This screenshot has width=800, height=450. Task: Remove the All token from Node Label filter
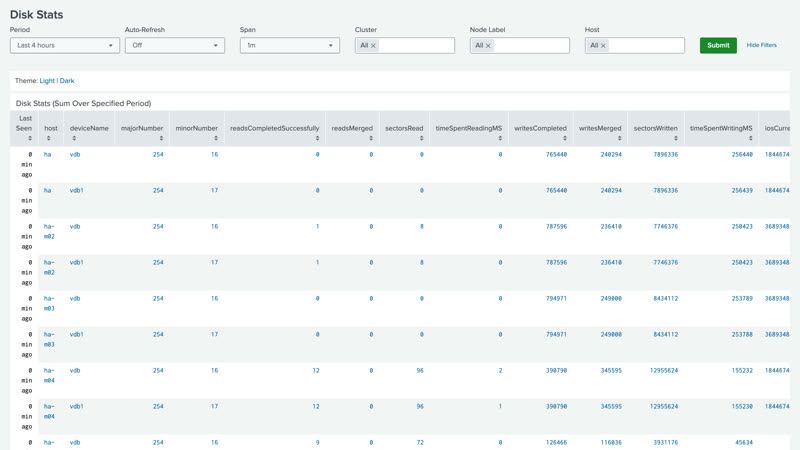click(x=488, y=46)
